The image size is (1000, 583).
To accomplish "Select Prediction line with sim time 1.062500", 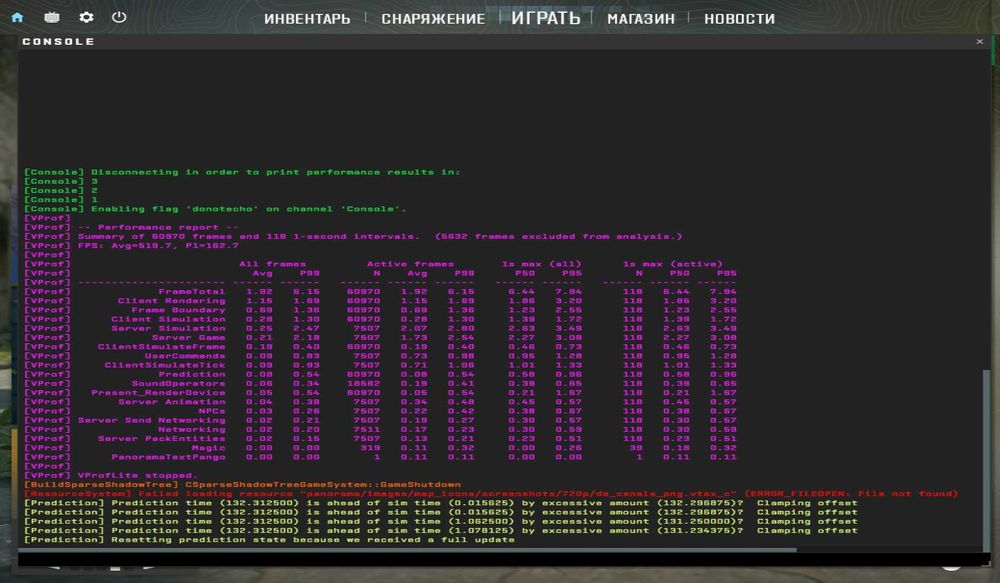I will point(441,521).
